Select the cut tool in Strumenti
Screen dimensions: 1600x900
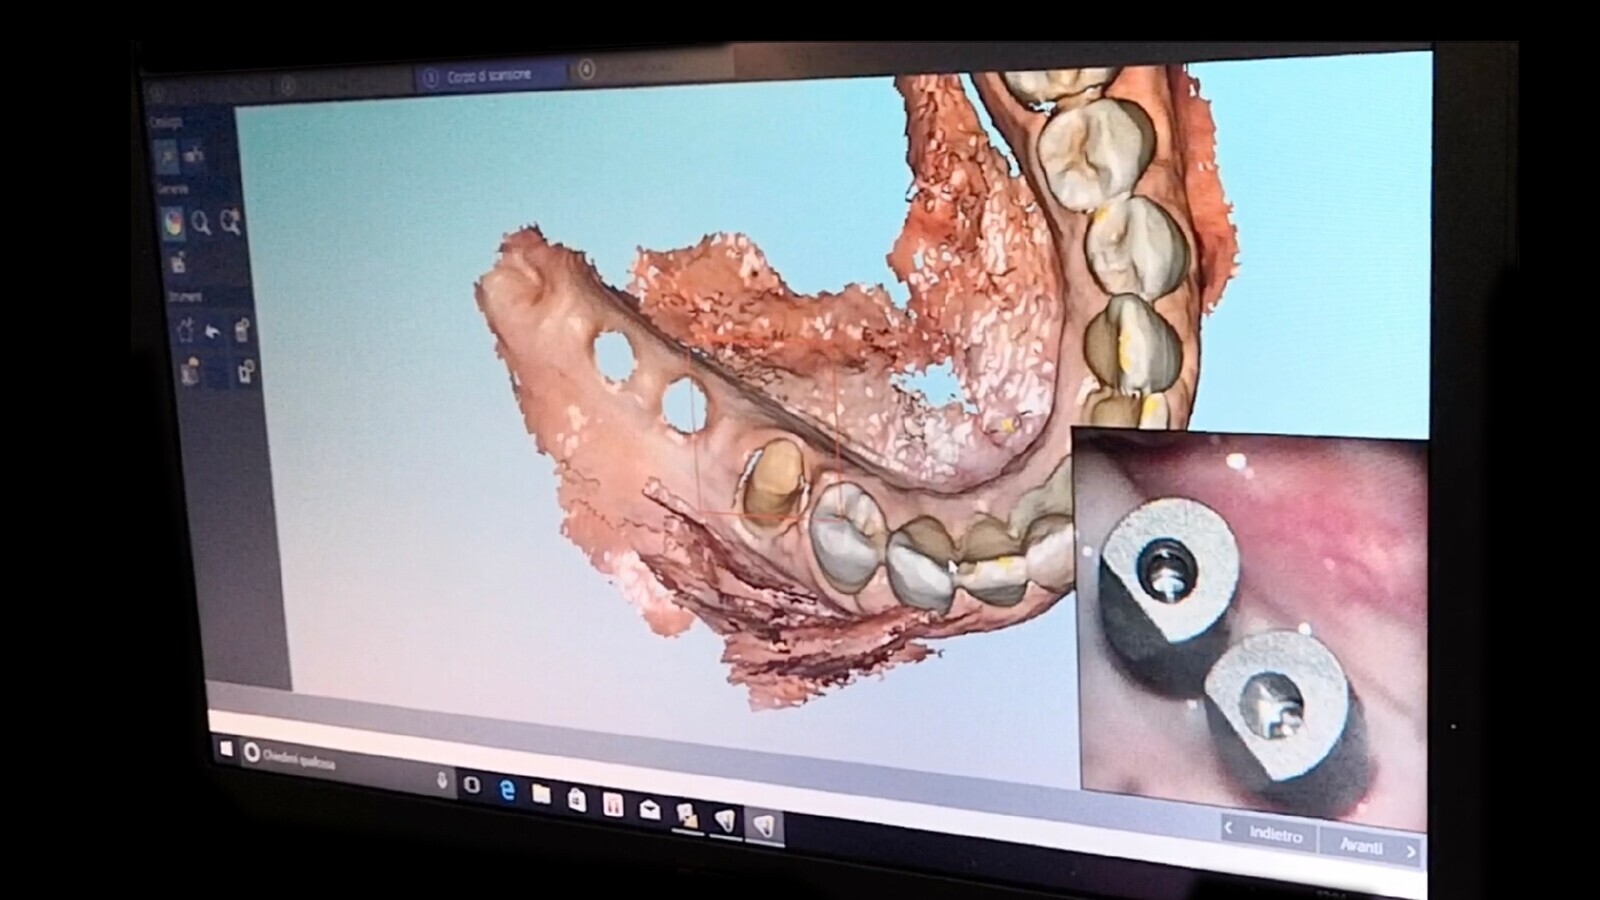(x=185, y=330)
